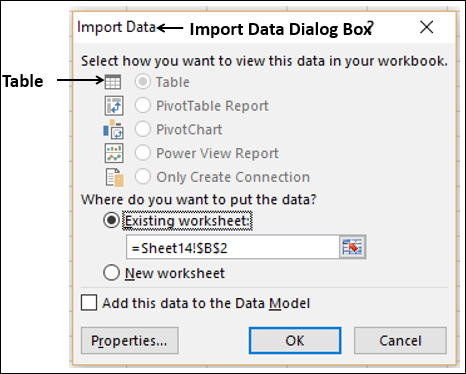Click the collapse dialog range selector icon

tap(352, 247)
